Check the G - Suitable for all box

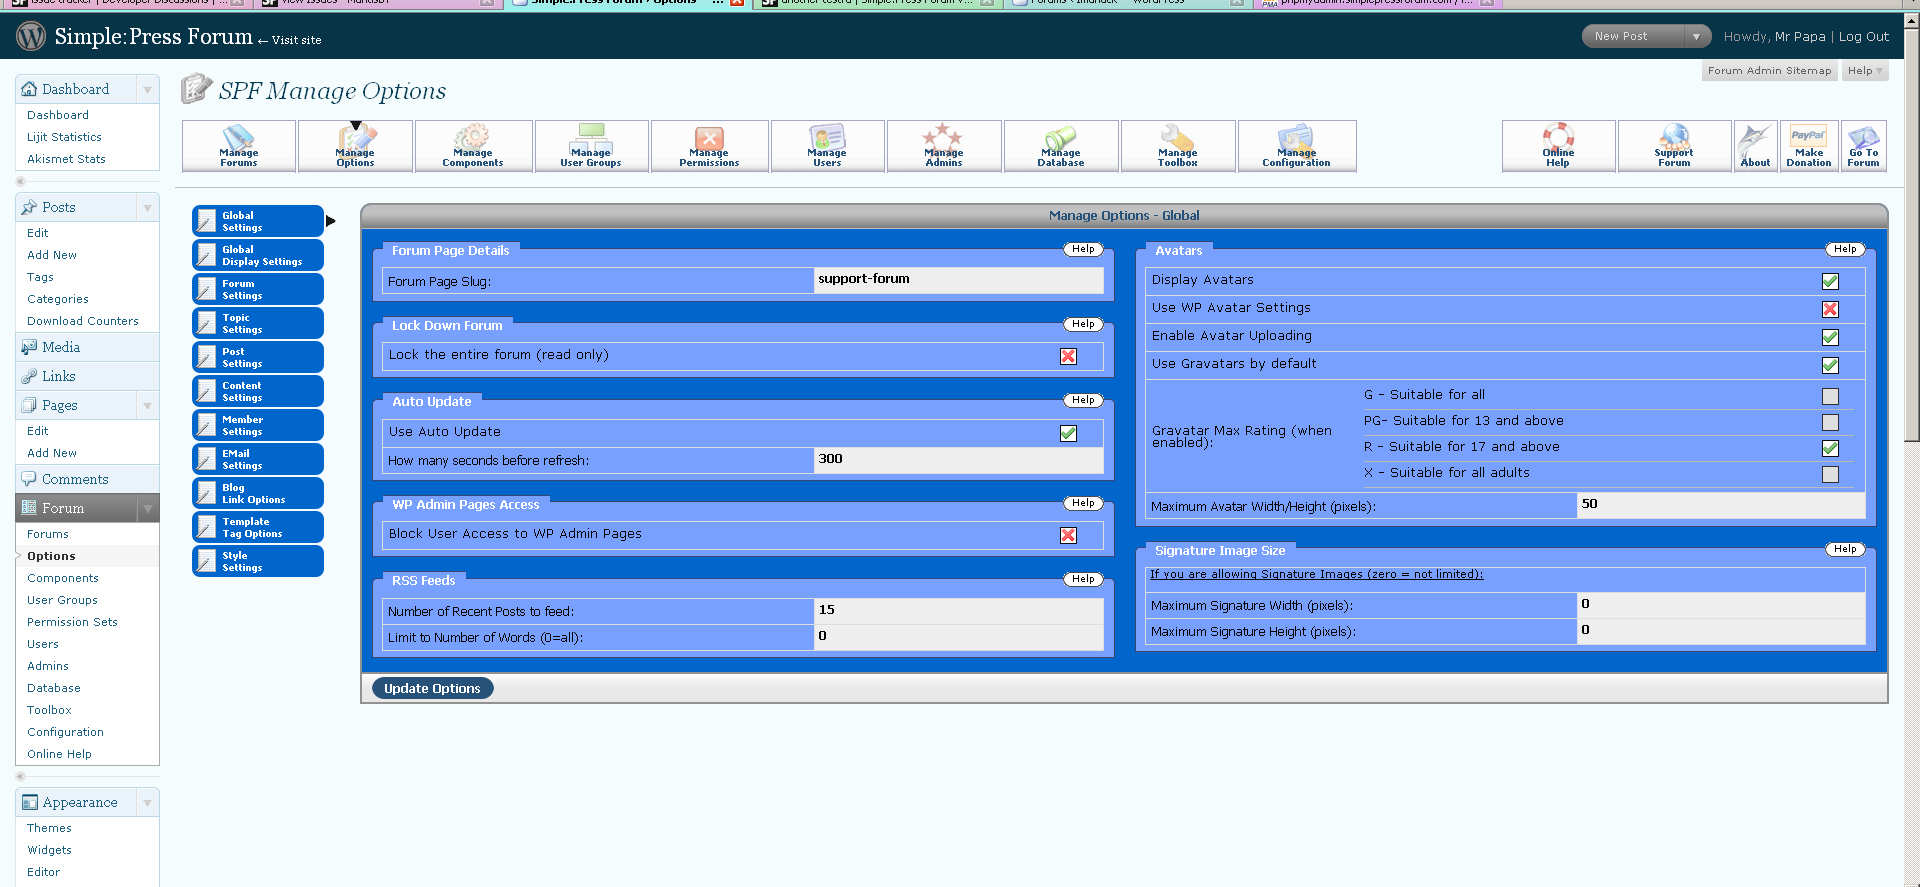[x=1830, y=396]
